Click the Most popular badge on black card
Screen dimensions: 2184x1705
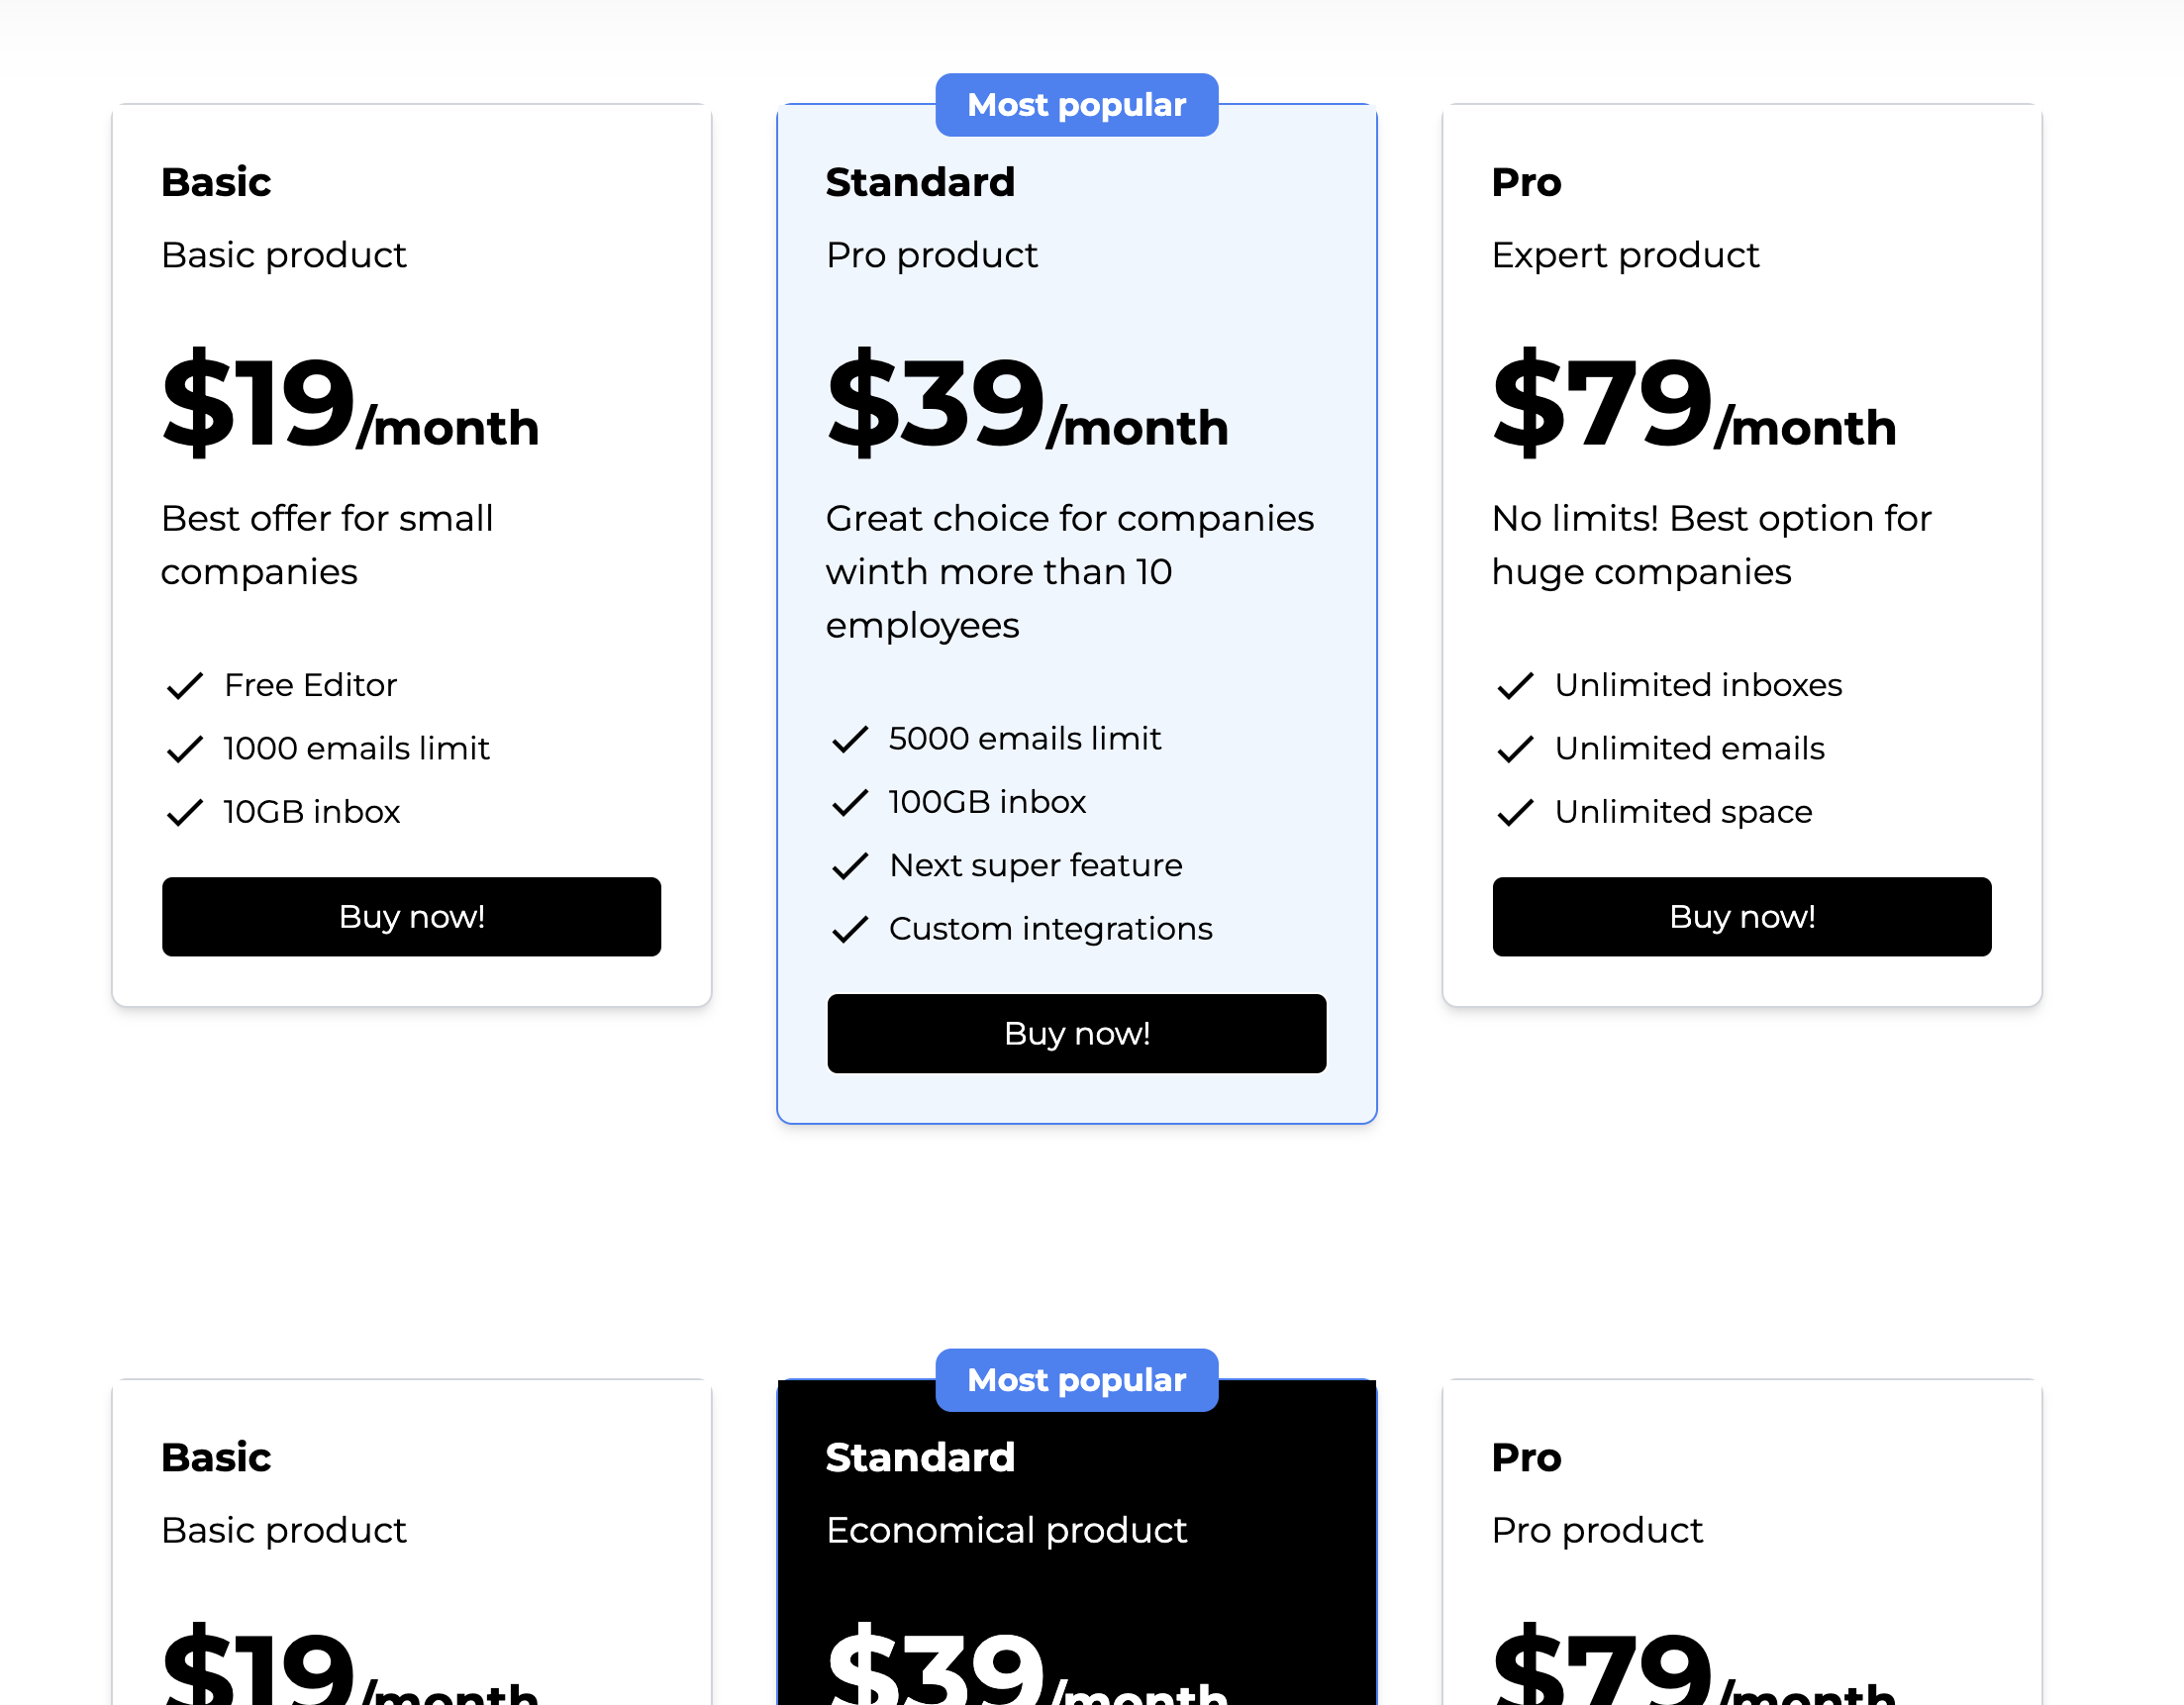[x=1076, y=1380]
